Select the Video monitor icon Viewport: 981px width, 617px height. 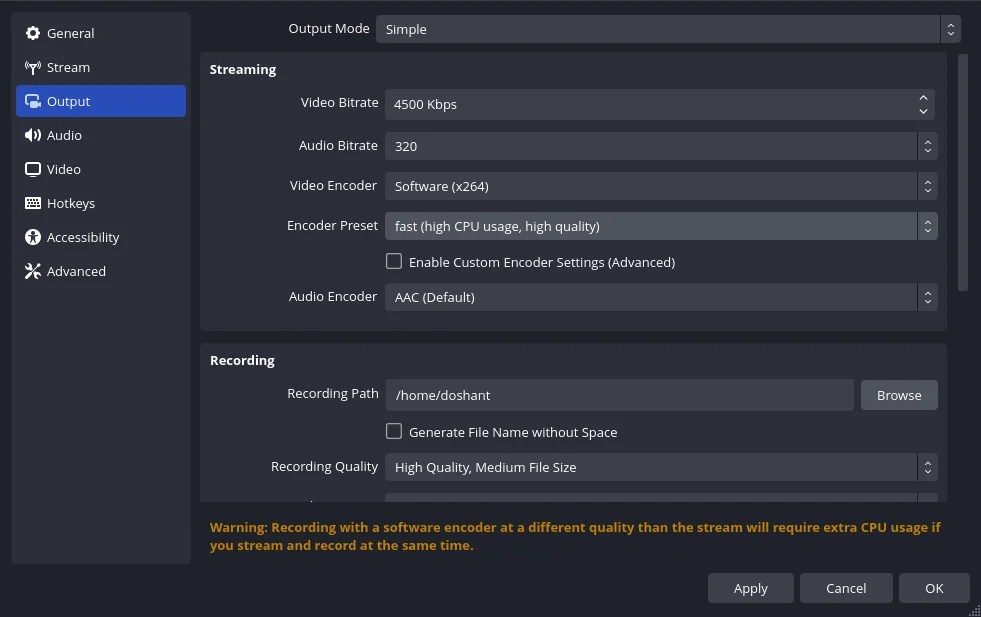33,169
